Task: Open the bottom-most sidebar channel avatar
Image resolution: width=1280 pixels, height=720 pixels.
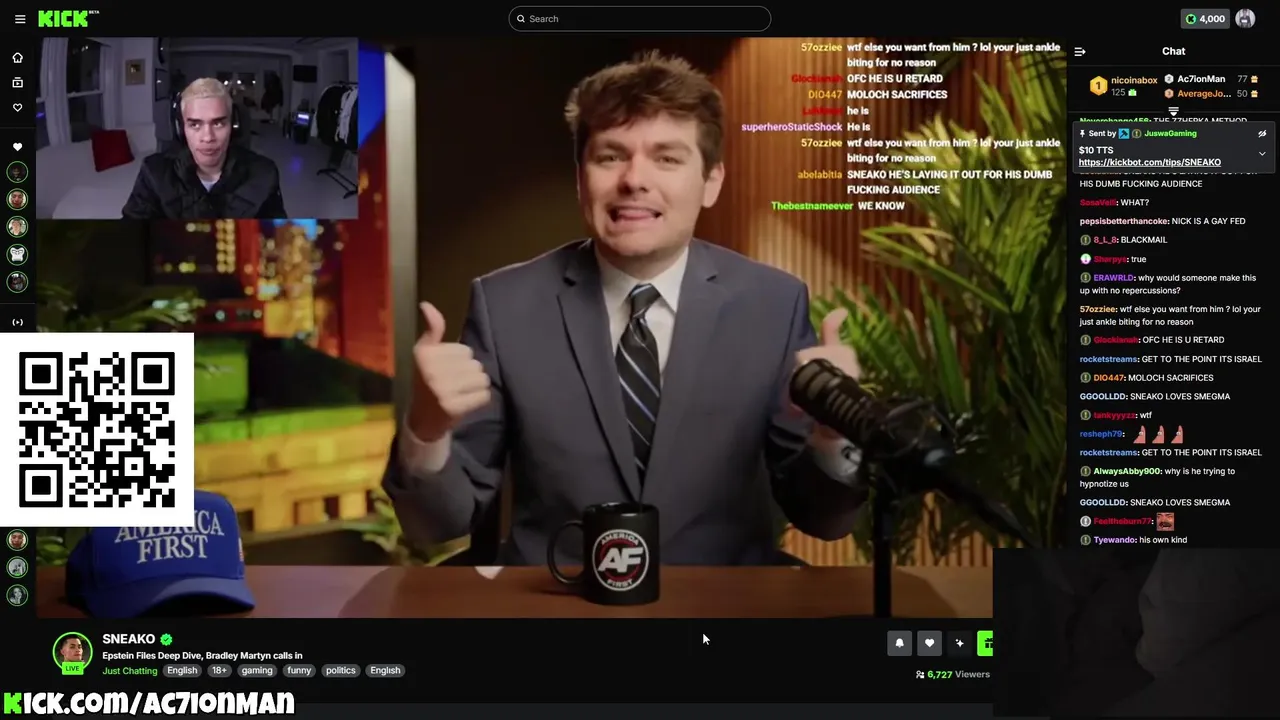Action: point(17,595)
